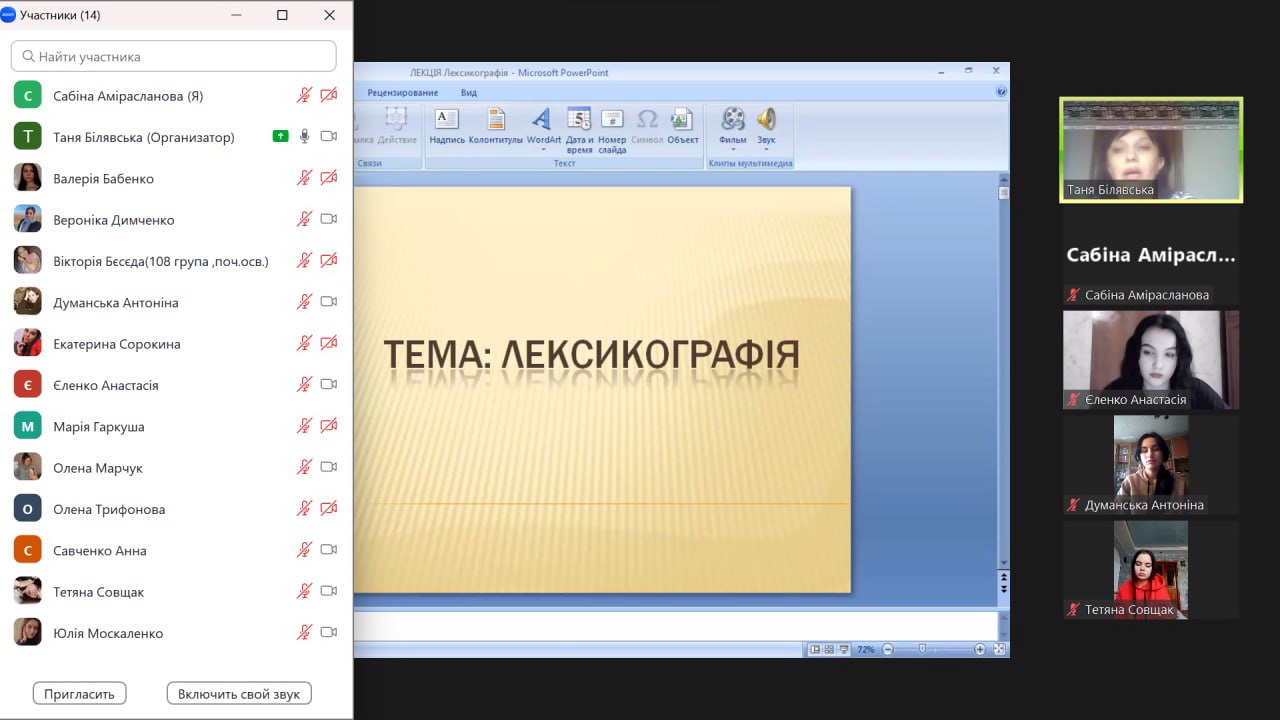Toggle microphone for Таня Білявська
Viewport: 1280px width, 720px height.
pos(305,137)
